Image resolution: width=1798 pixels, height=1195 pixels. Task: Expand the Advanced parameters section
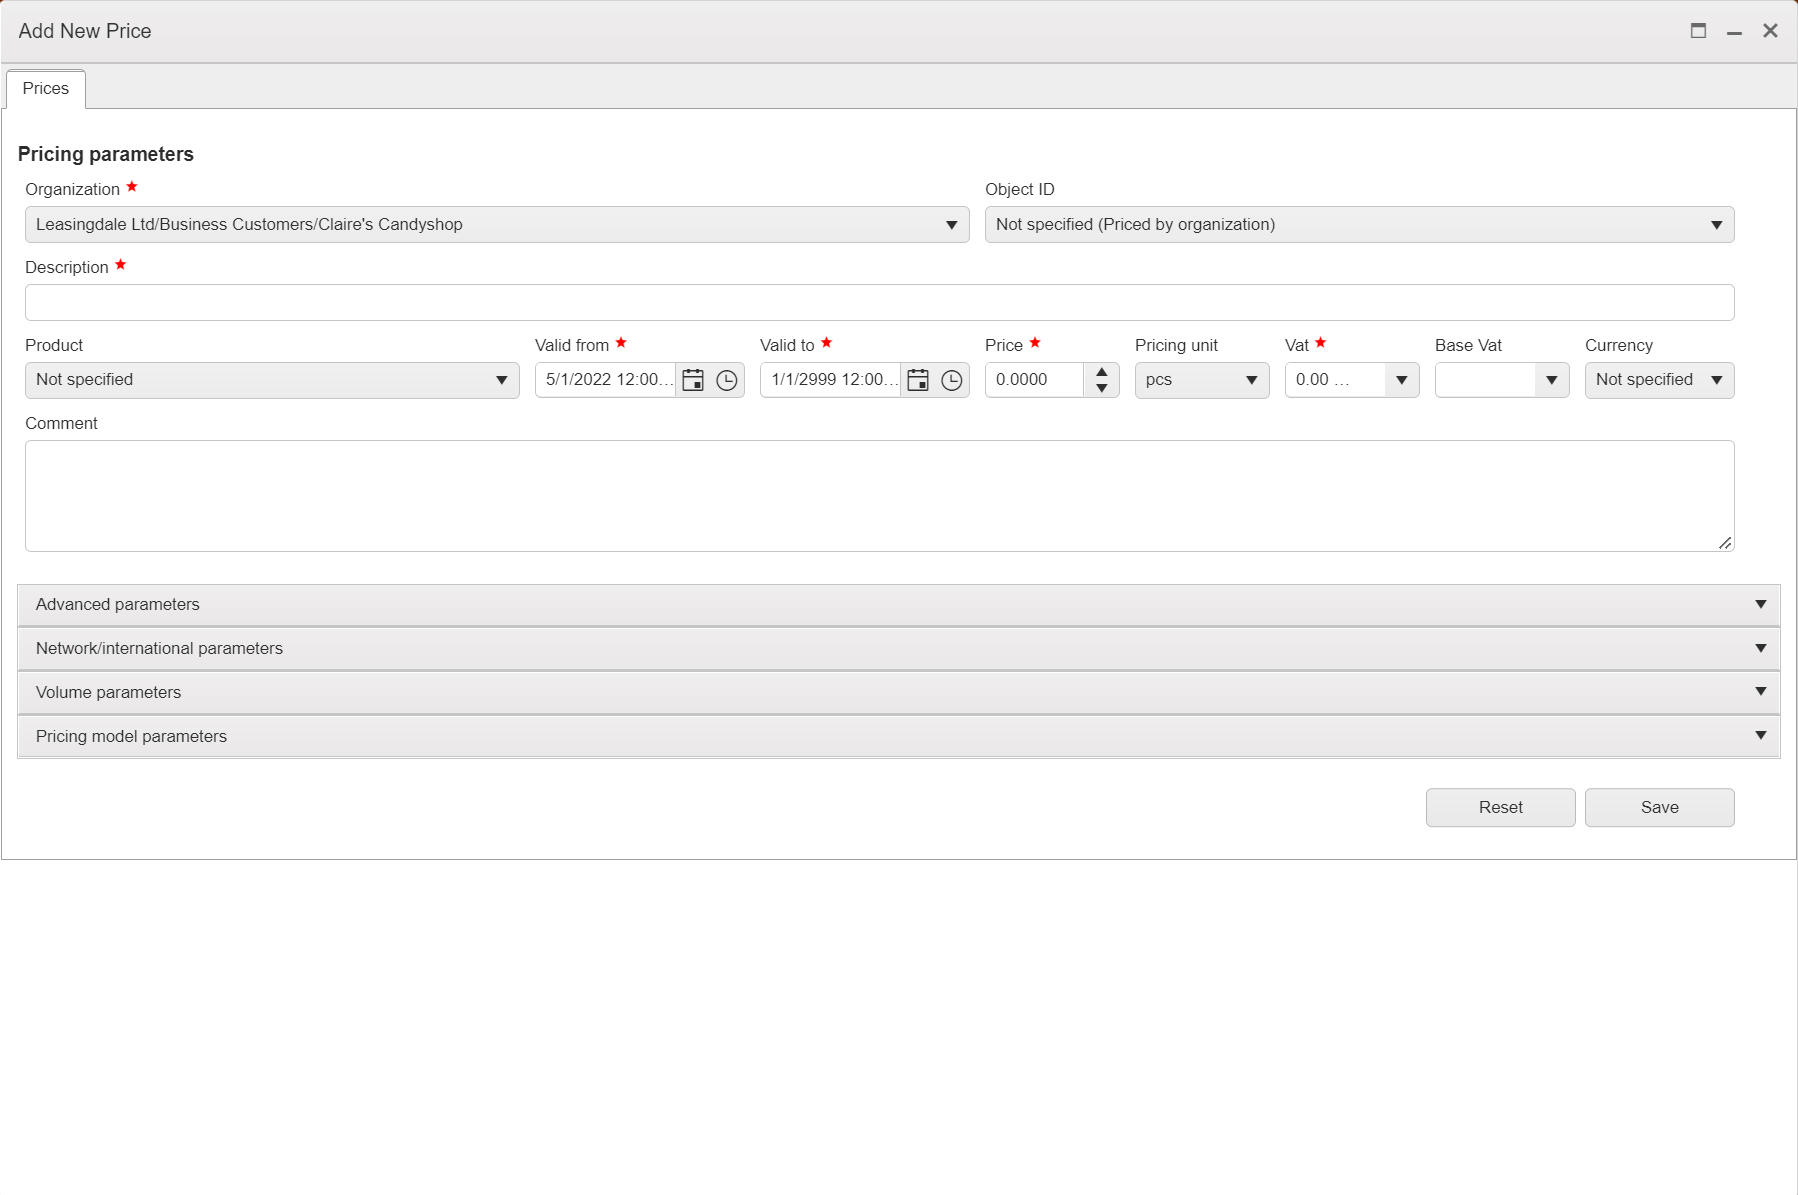[1760, 604]
